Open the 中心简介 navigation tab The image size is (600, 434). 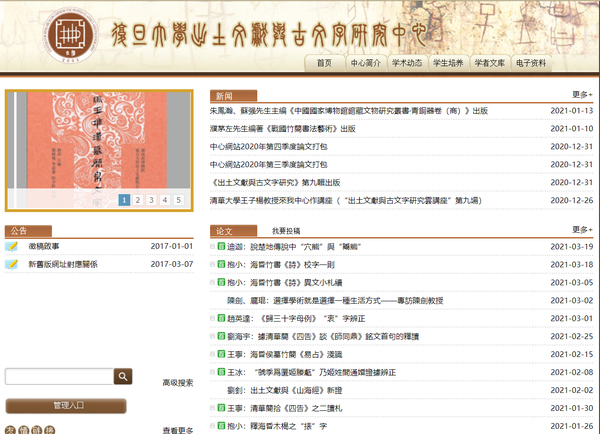365,63
